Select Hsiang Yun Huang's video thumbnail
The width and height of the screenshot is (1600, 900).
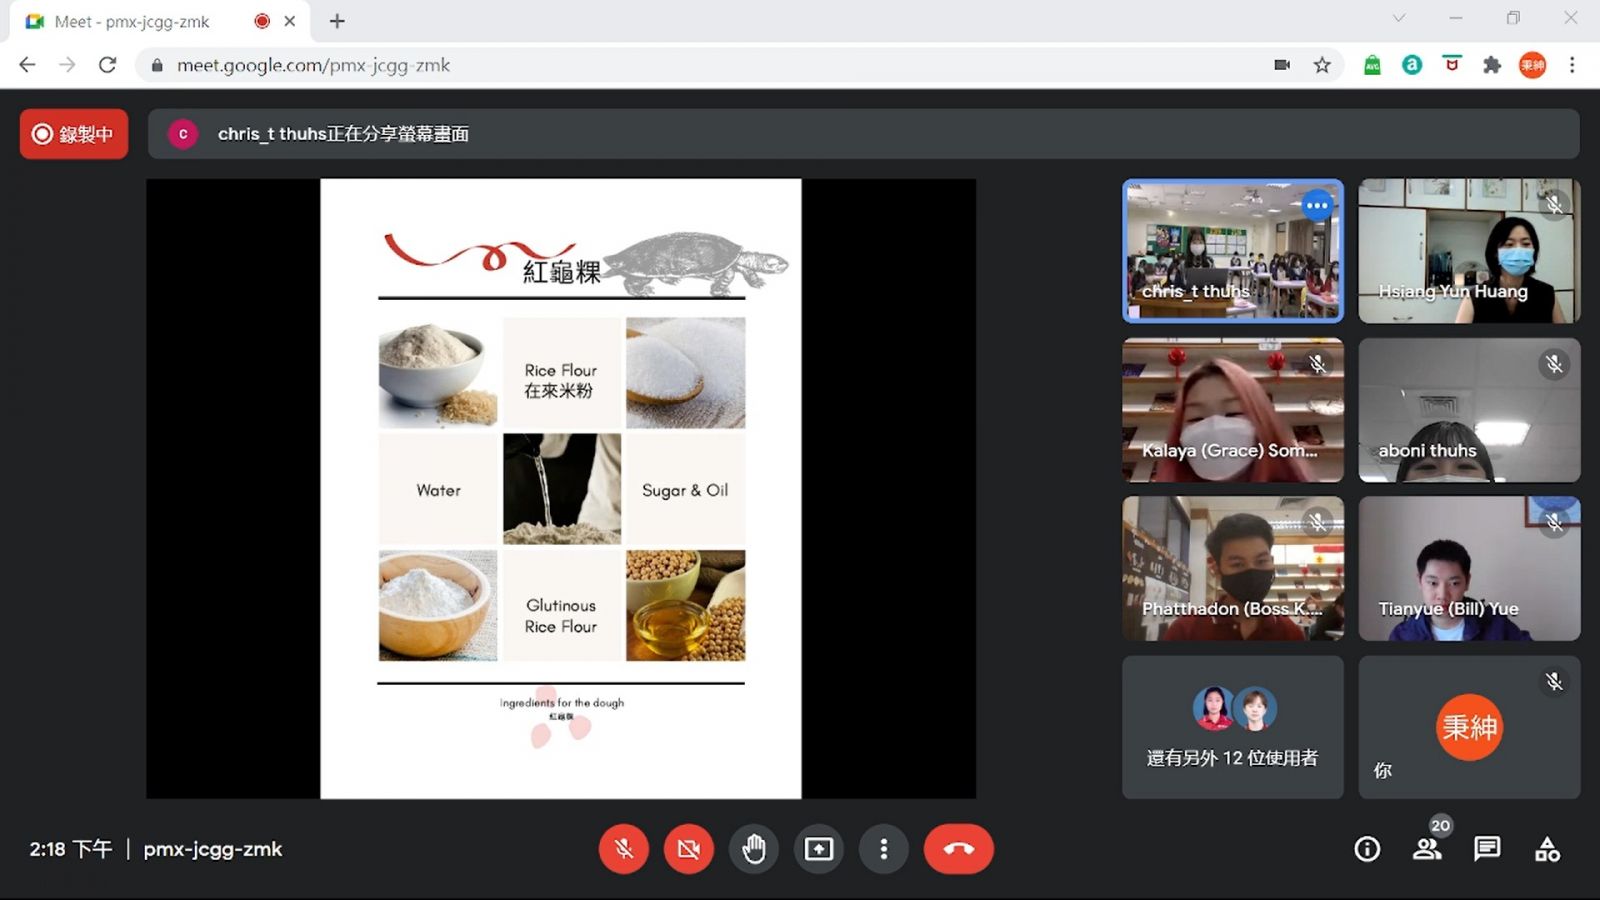(x=1469, y=251)
